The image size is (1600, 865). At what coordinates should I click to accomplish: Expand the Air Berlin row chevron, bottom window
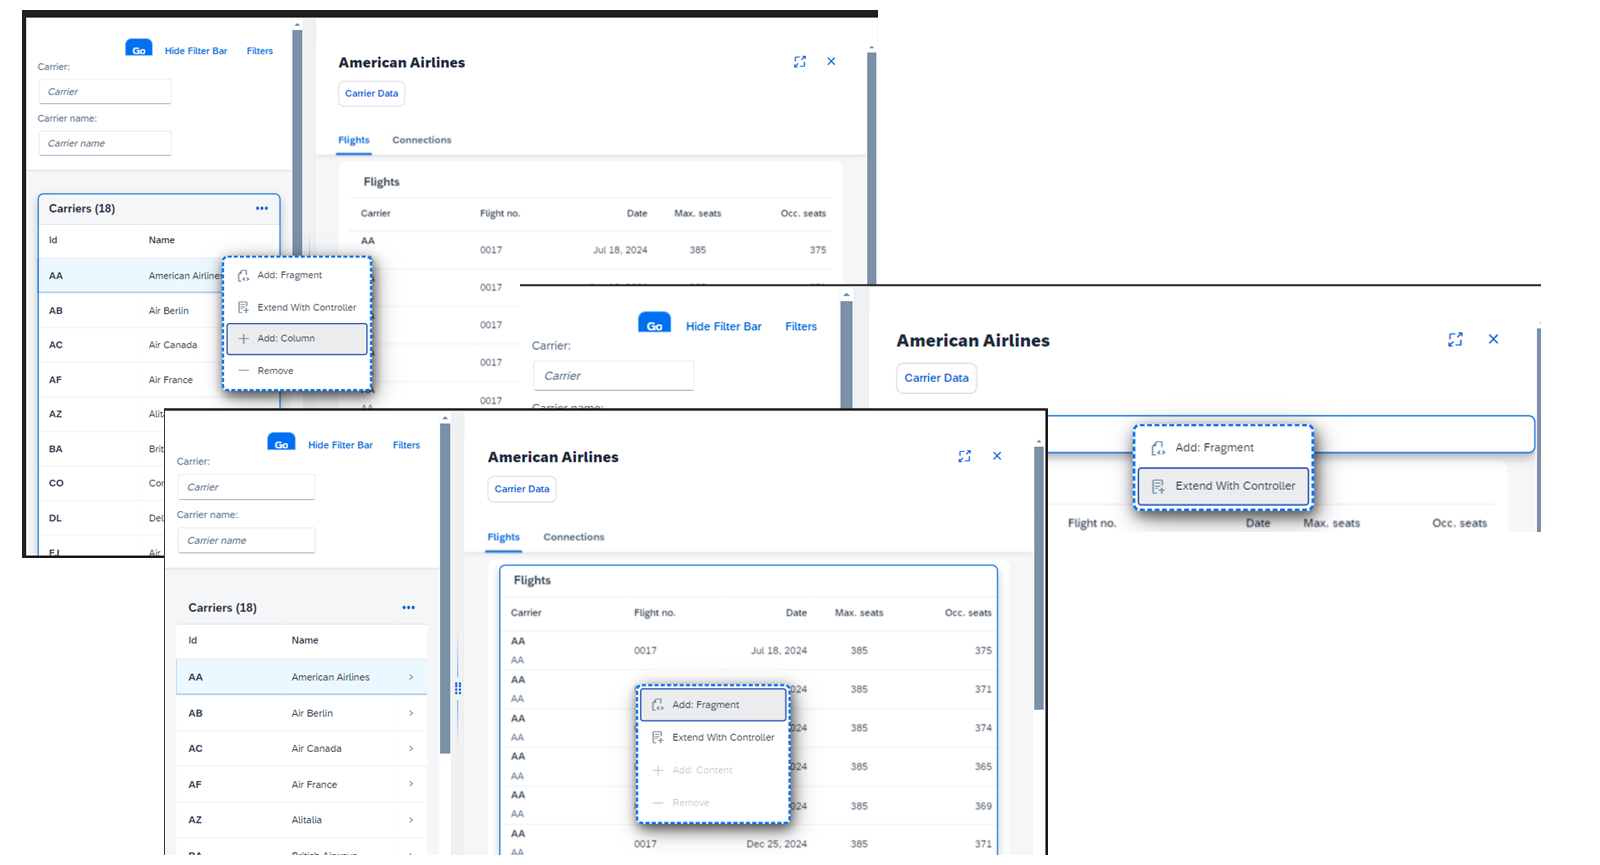(411, 713)
